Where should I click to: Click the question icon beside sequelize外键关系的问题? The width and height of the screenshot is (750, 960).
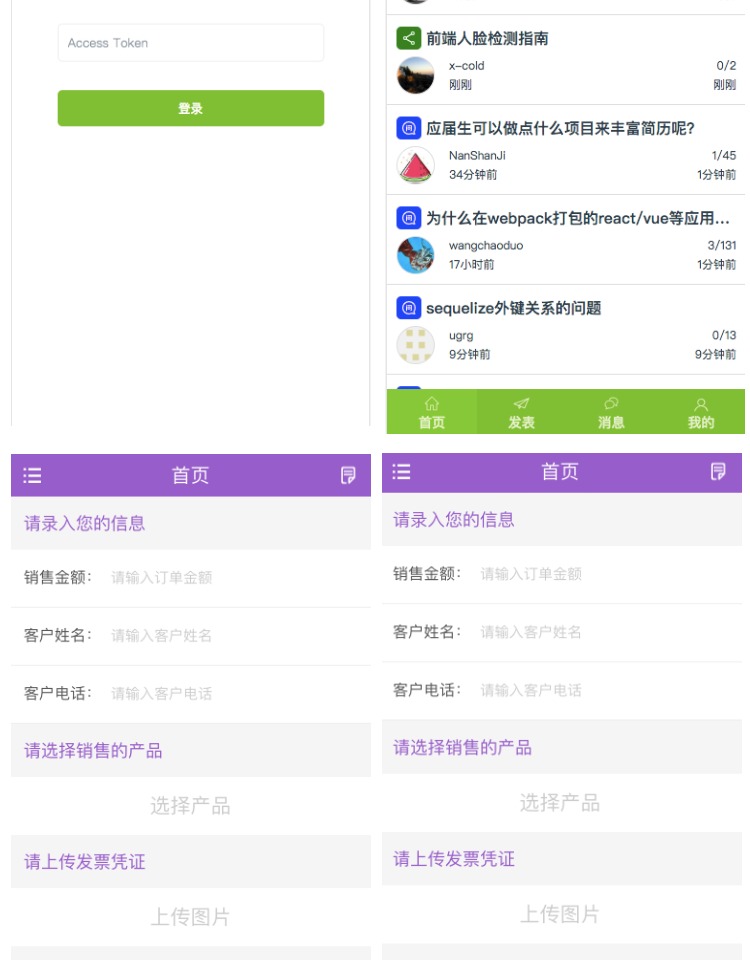coord(408,308)
